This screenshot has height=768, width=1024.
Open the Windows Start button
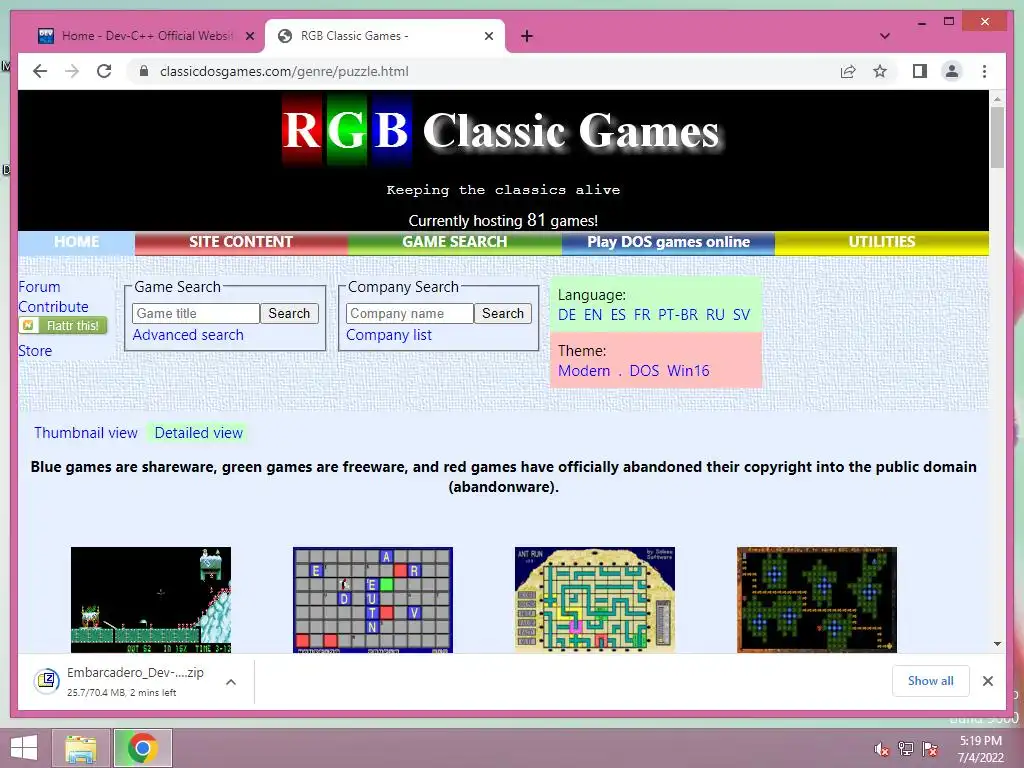point(24,748)
